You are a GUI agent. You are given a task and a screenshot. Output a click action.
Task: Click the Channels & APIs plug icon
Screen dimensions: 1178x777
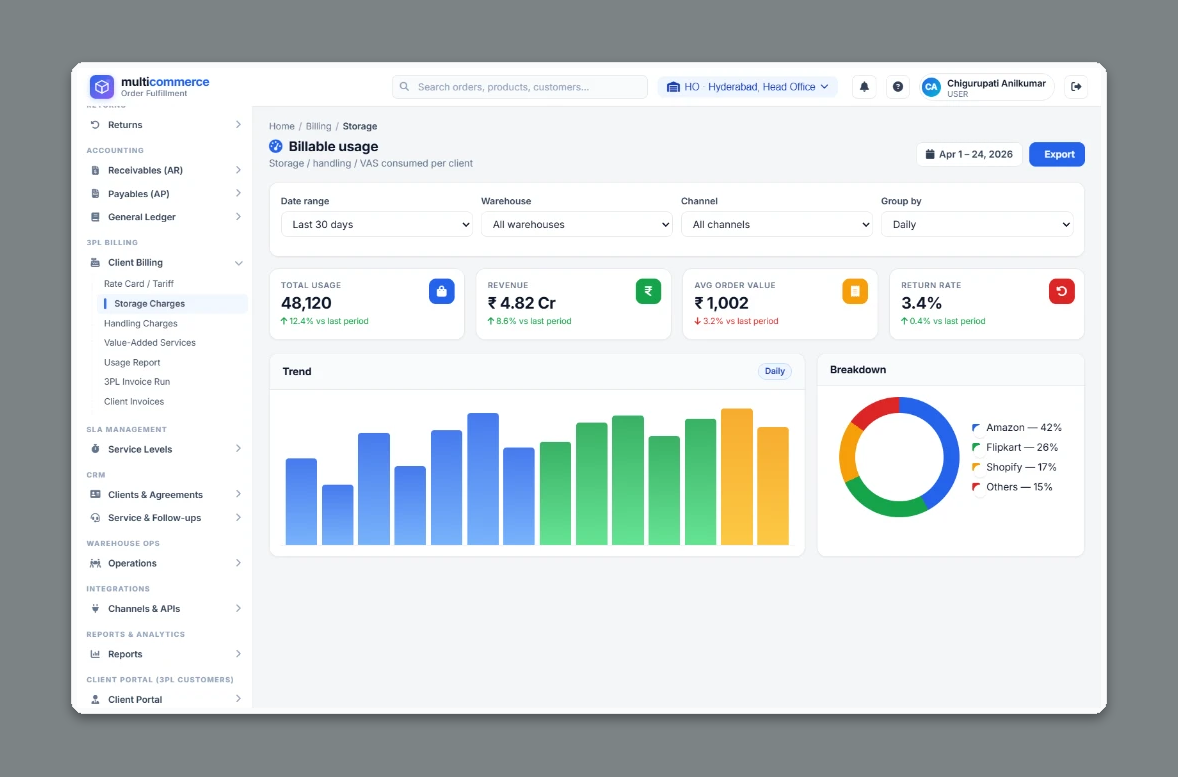(95, 609)
